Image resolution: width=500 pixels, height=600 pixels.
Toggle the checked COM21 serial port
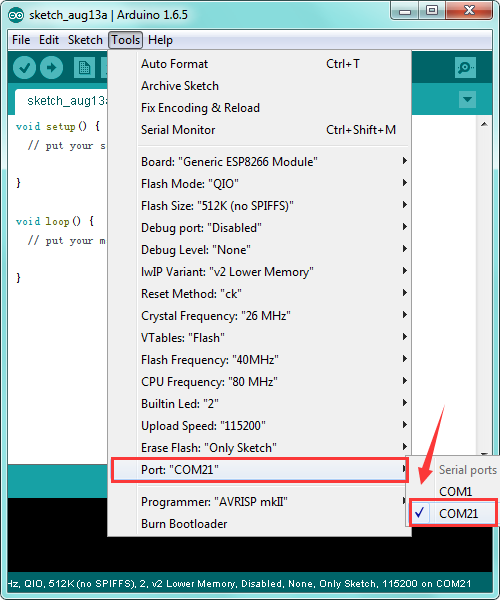[x=453, y=513]
